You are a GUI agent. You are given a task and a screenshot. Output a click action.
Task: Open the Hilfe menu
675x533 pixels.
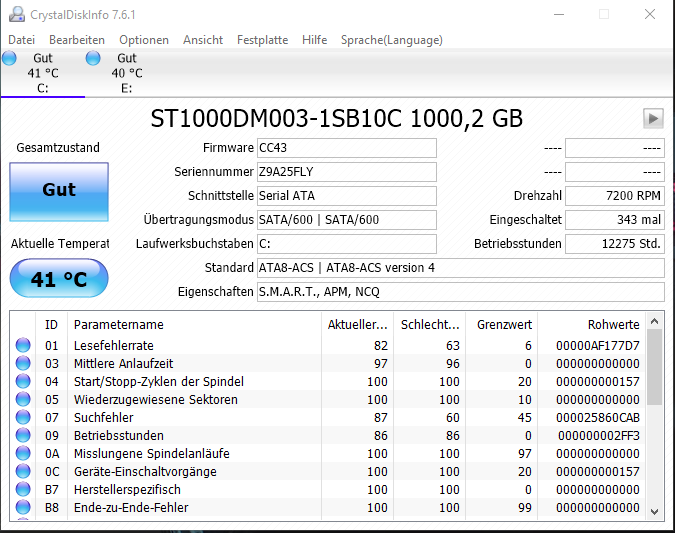pyautogui.click(x=315, y=40)
